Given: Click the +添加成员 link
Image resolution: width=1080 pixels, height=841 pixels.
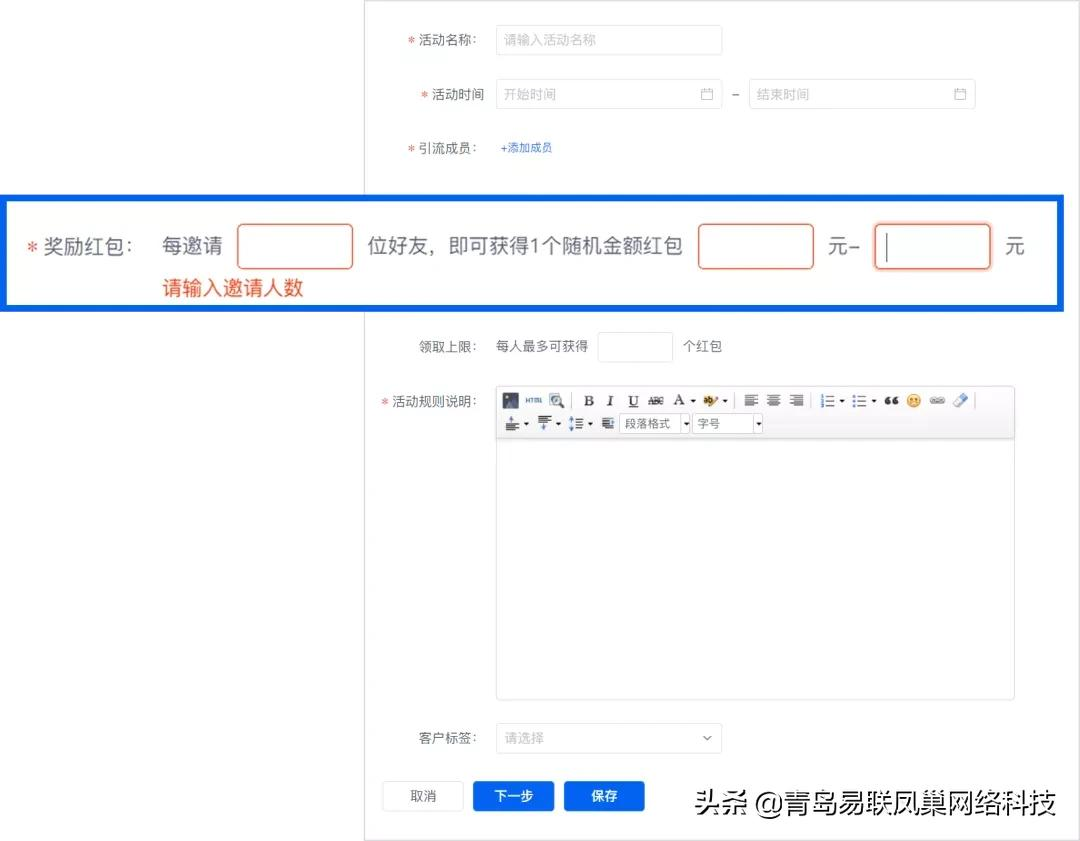Looking at the screenshot, I should 526,147.
